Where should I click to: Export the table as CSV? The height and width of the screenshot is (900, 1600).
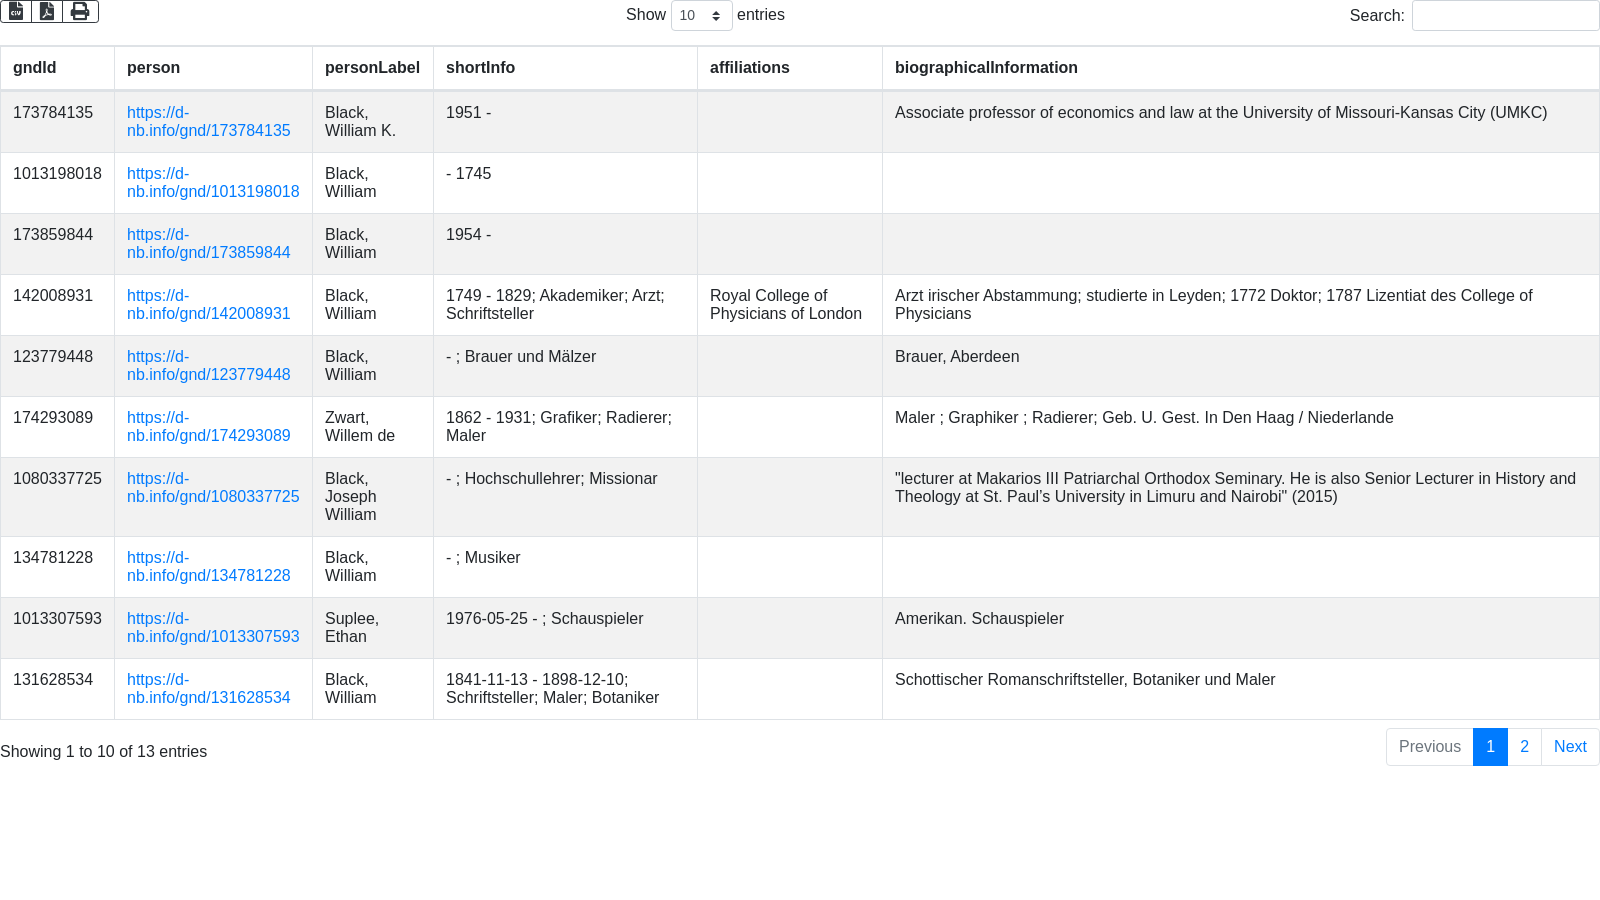pos(16,11)
